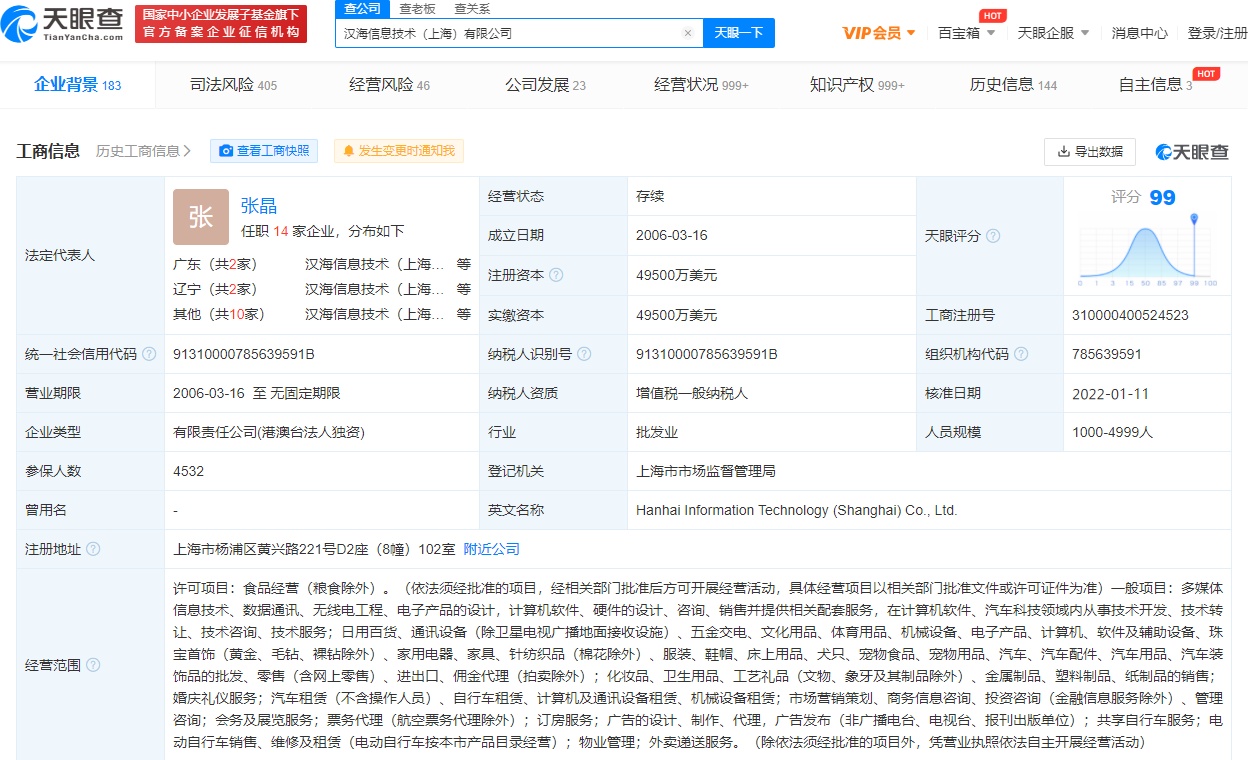Click the company link in the 其他 row
The height and width of the screenshot is (760, 1248).
[x=375, y=314]
